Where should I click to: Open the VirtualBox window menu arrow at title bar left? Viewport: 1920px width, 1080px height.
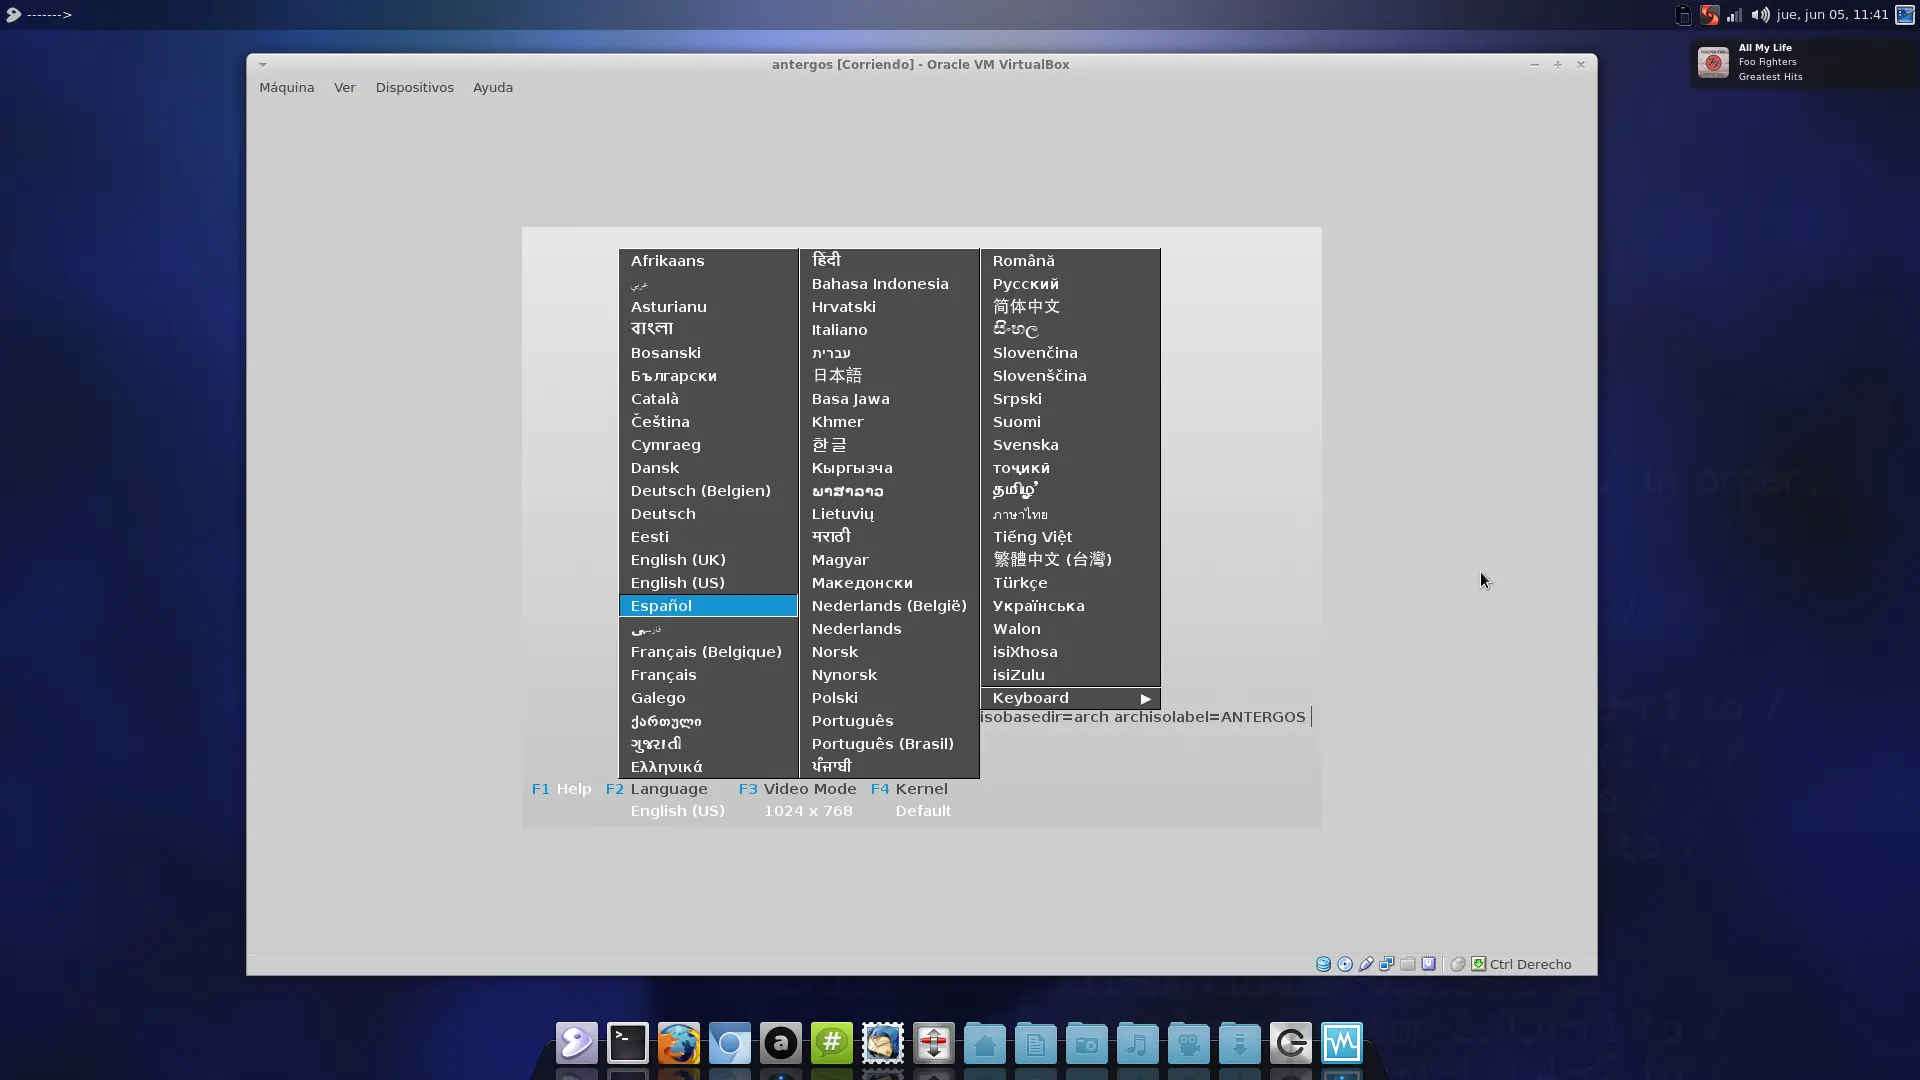(263, 64)
